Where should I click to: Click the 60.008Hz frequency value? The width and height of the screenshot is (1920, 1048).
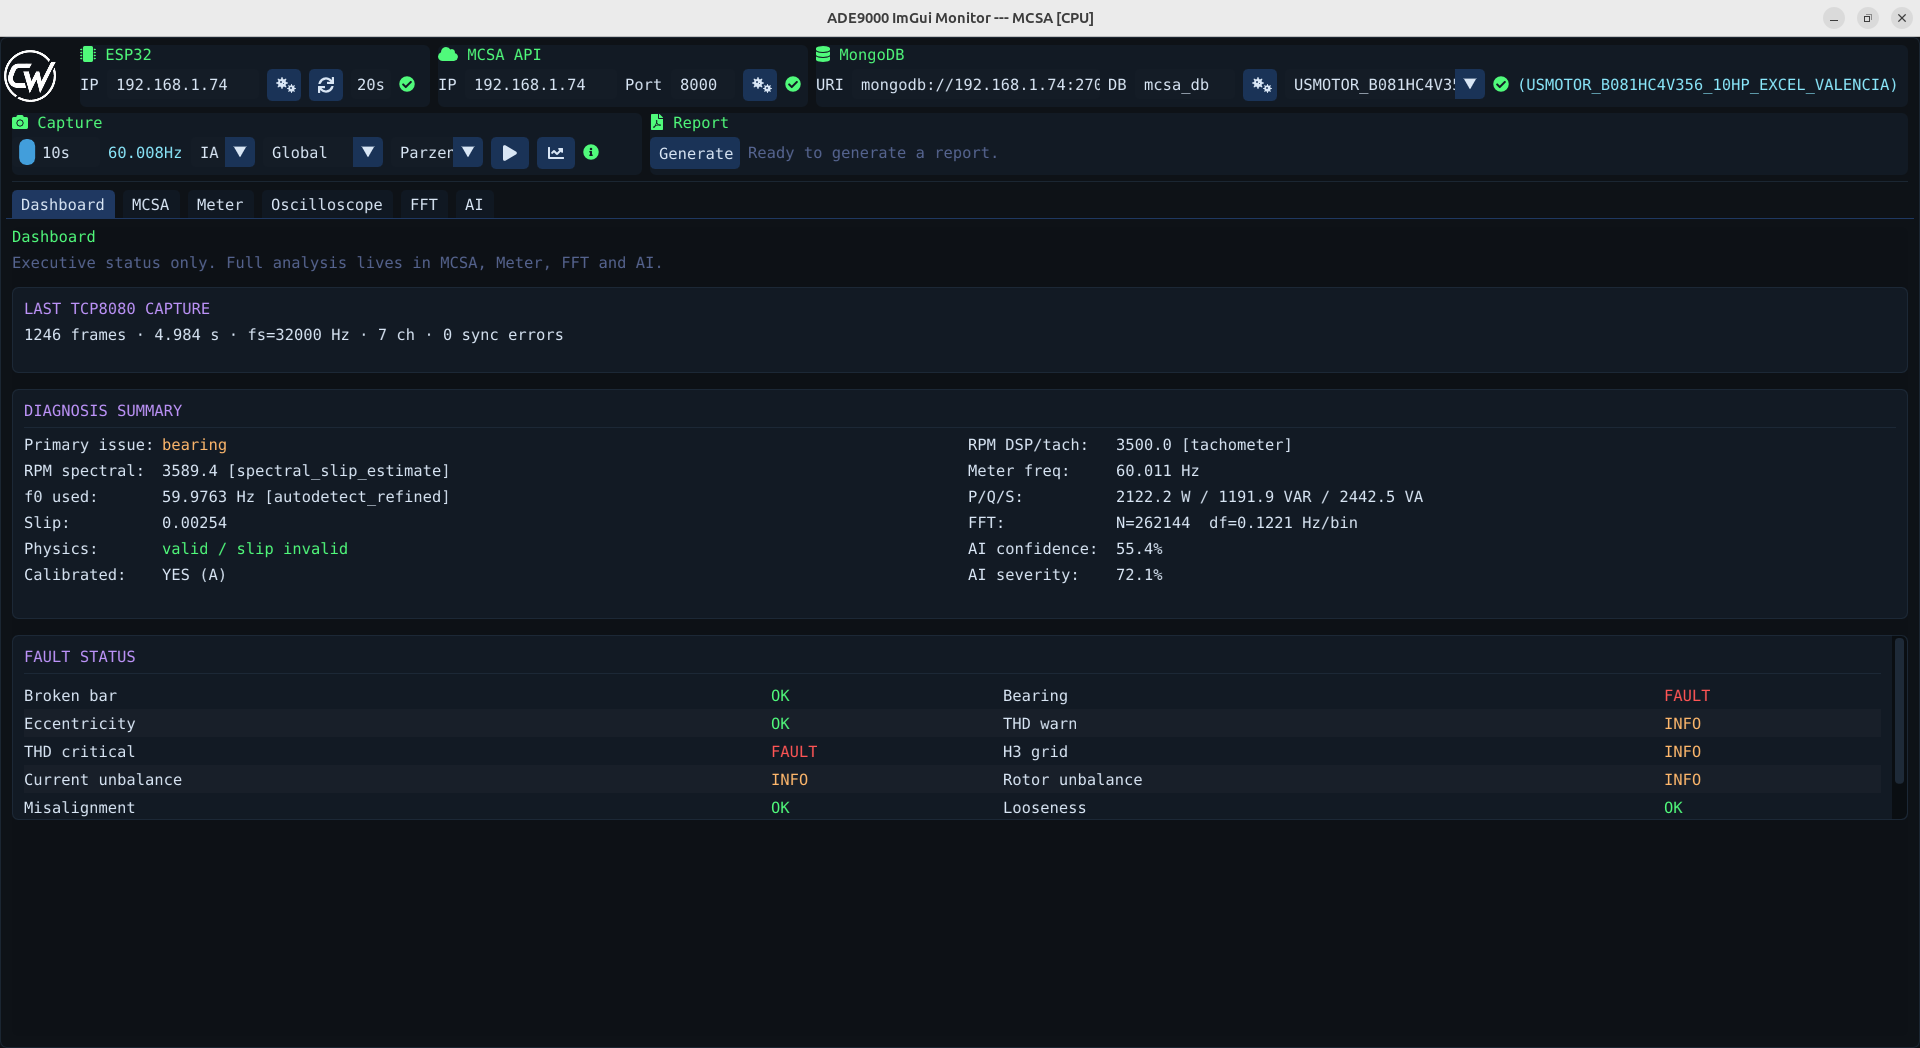click(x=145, y=153)
